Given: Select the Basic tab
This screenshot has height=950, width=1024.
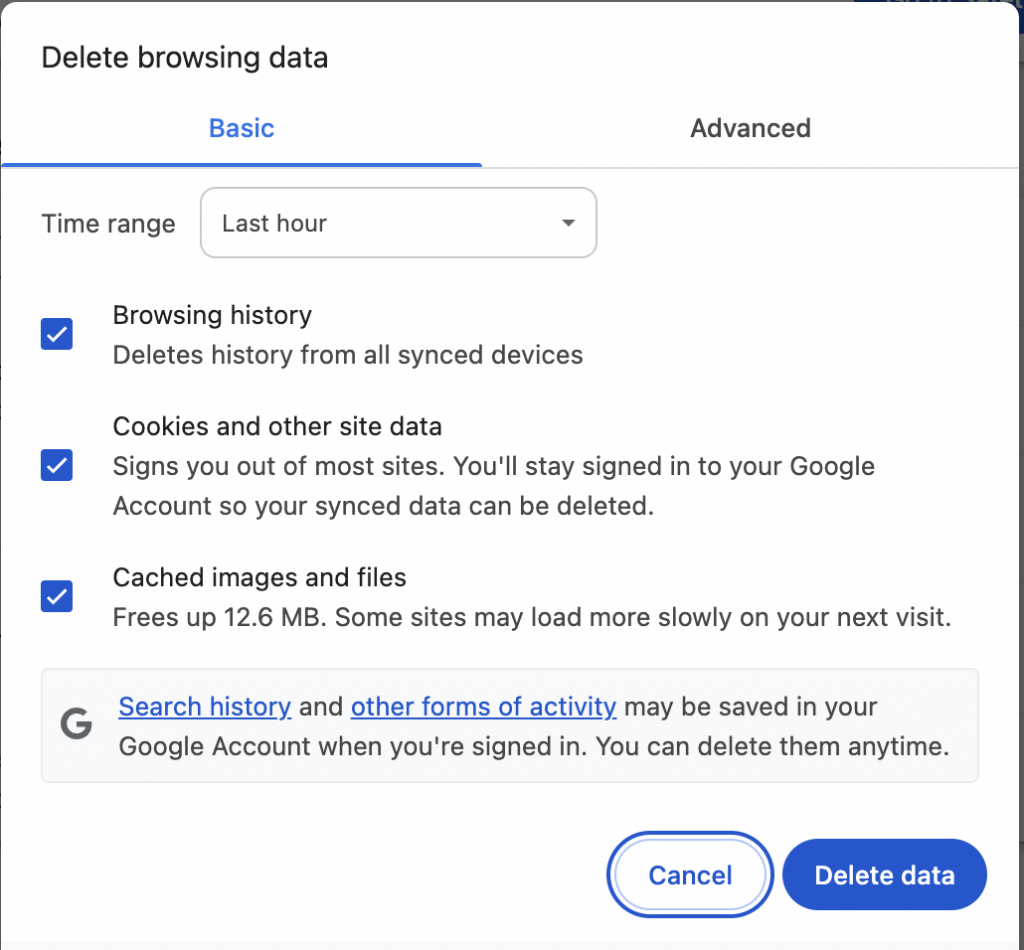Looking at the screenshot, I should coord(240,128).
